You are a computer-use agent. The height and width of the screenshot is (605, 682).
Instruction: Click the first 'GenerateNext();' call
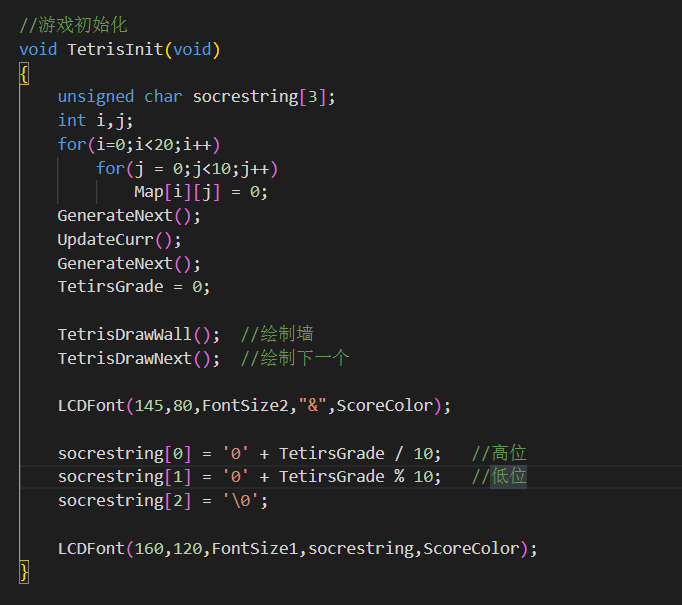129,216
